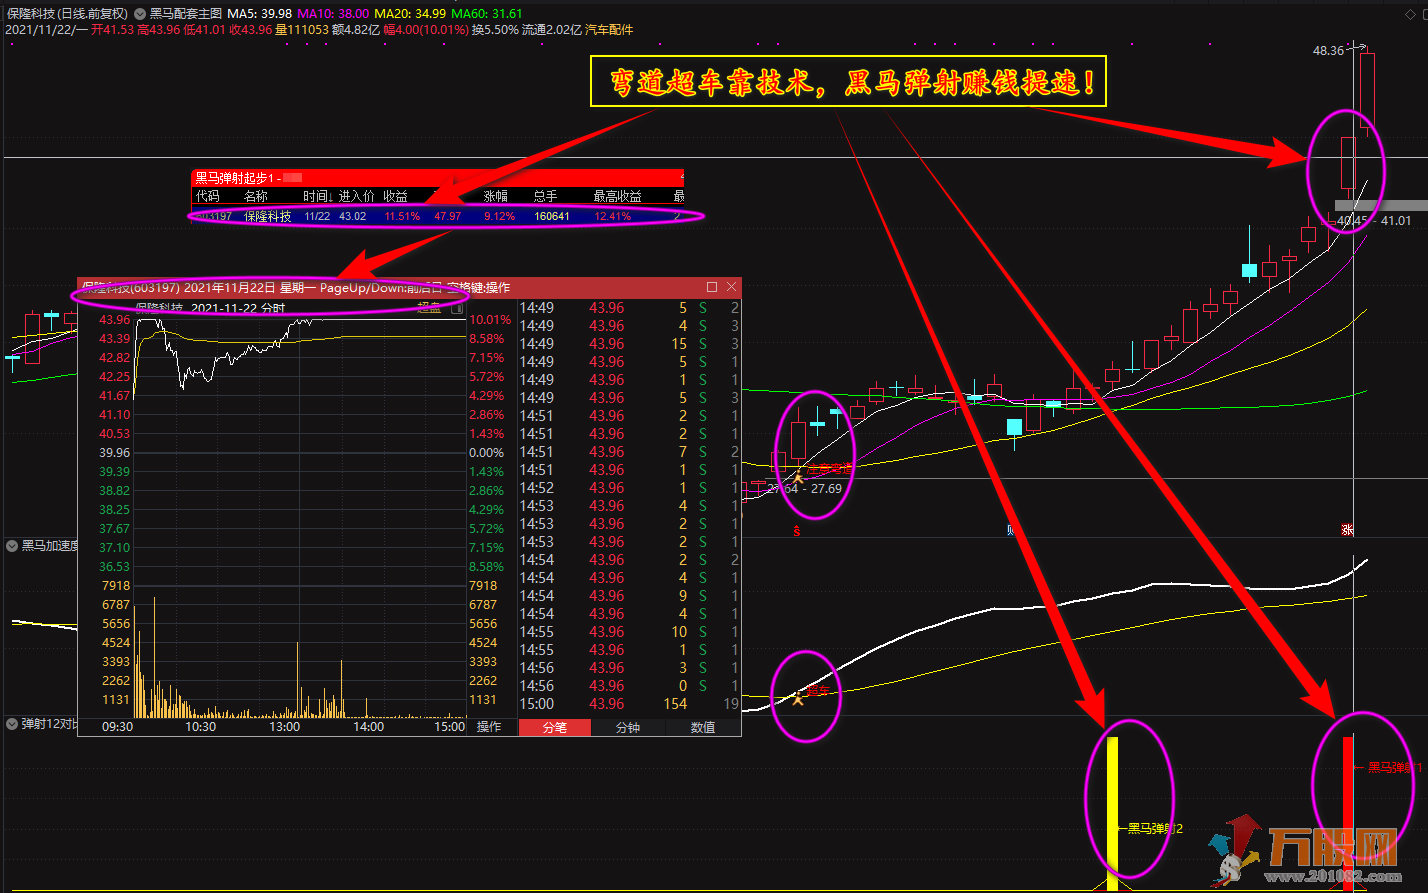The height and width of the screenshot is (893, 1428).
Task: Click the 40.45 - 41.01 price range label
Action: tap(1374, 221)
